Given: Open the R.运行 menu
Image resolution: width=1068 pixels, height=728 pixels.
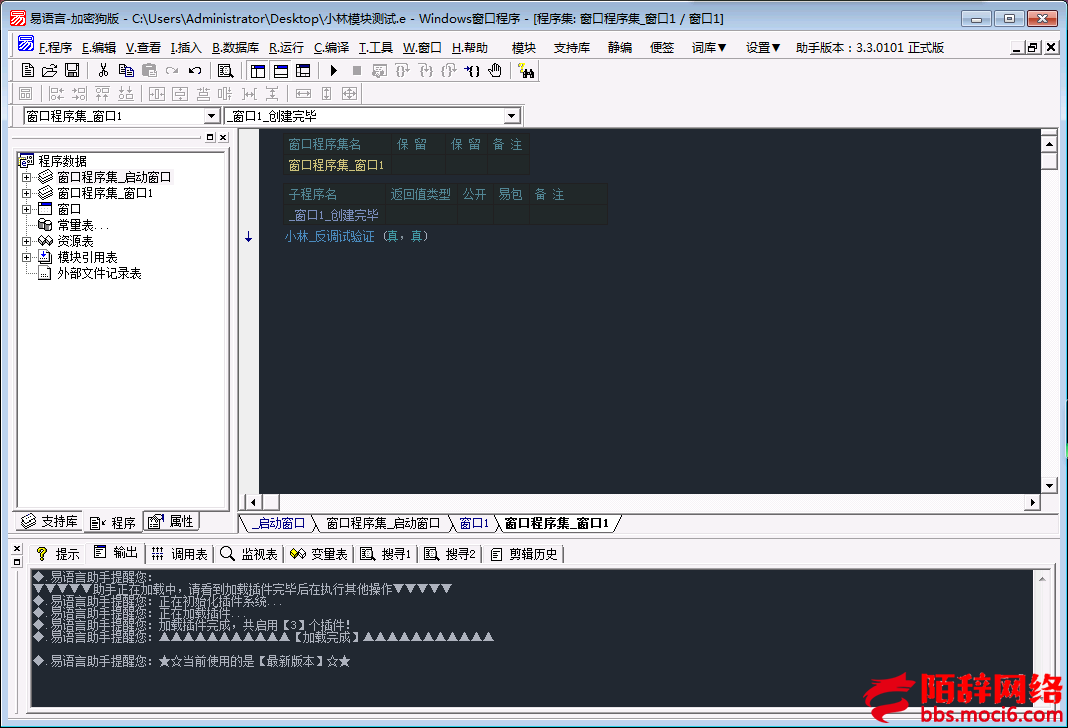Looking at the screenshot, I should coord(286,48).
